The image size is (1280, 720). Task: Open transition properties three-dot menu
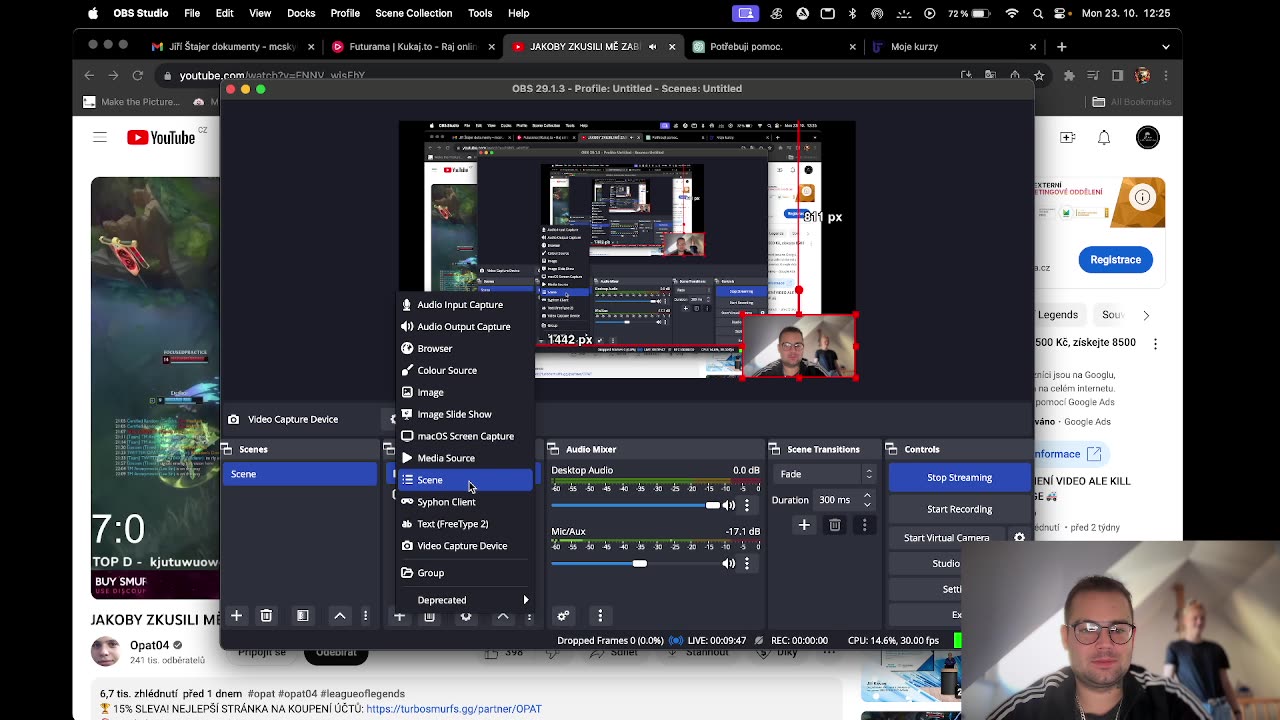[x=865, y=525]
